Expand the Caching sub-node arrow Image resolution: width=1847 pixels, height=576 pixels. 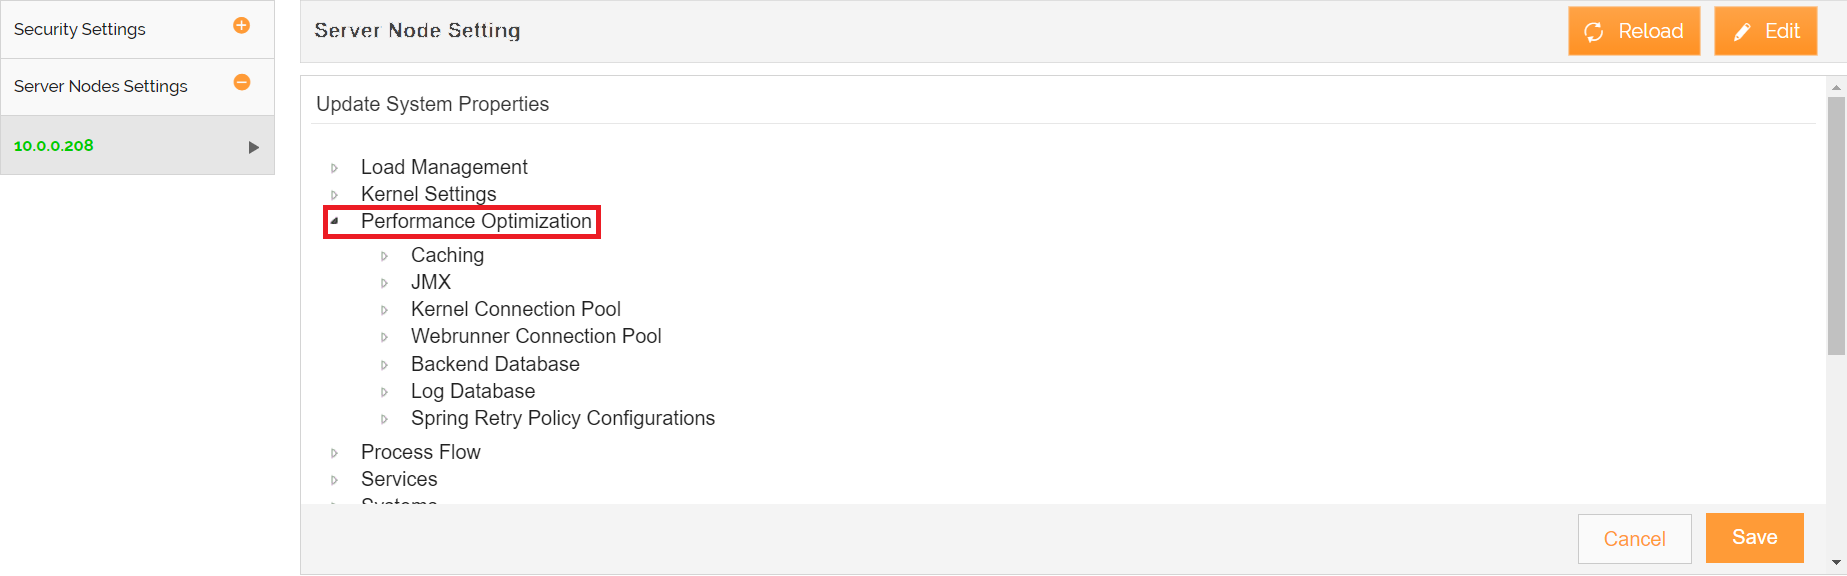pos(385,256)
